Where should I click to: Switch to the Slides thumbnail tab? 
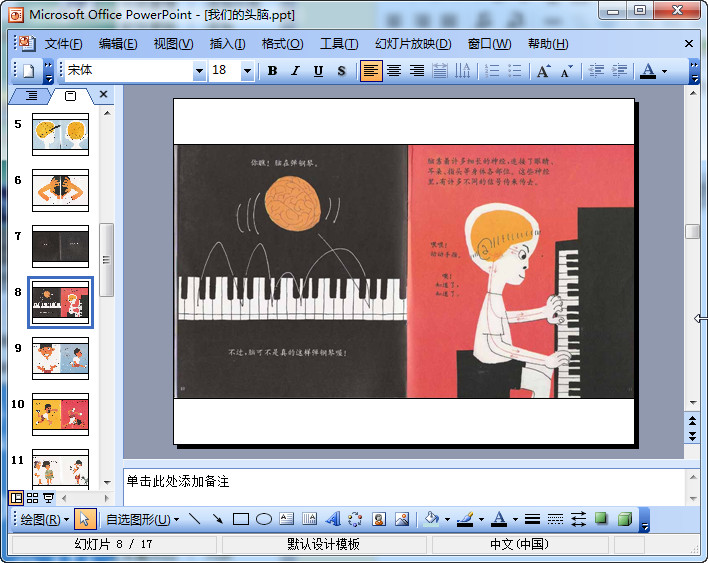[70, 95]
